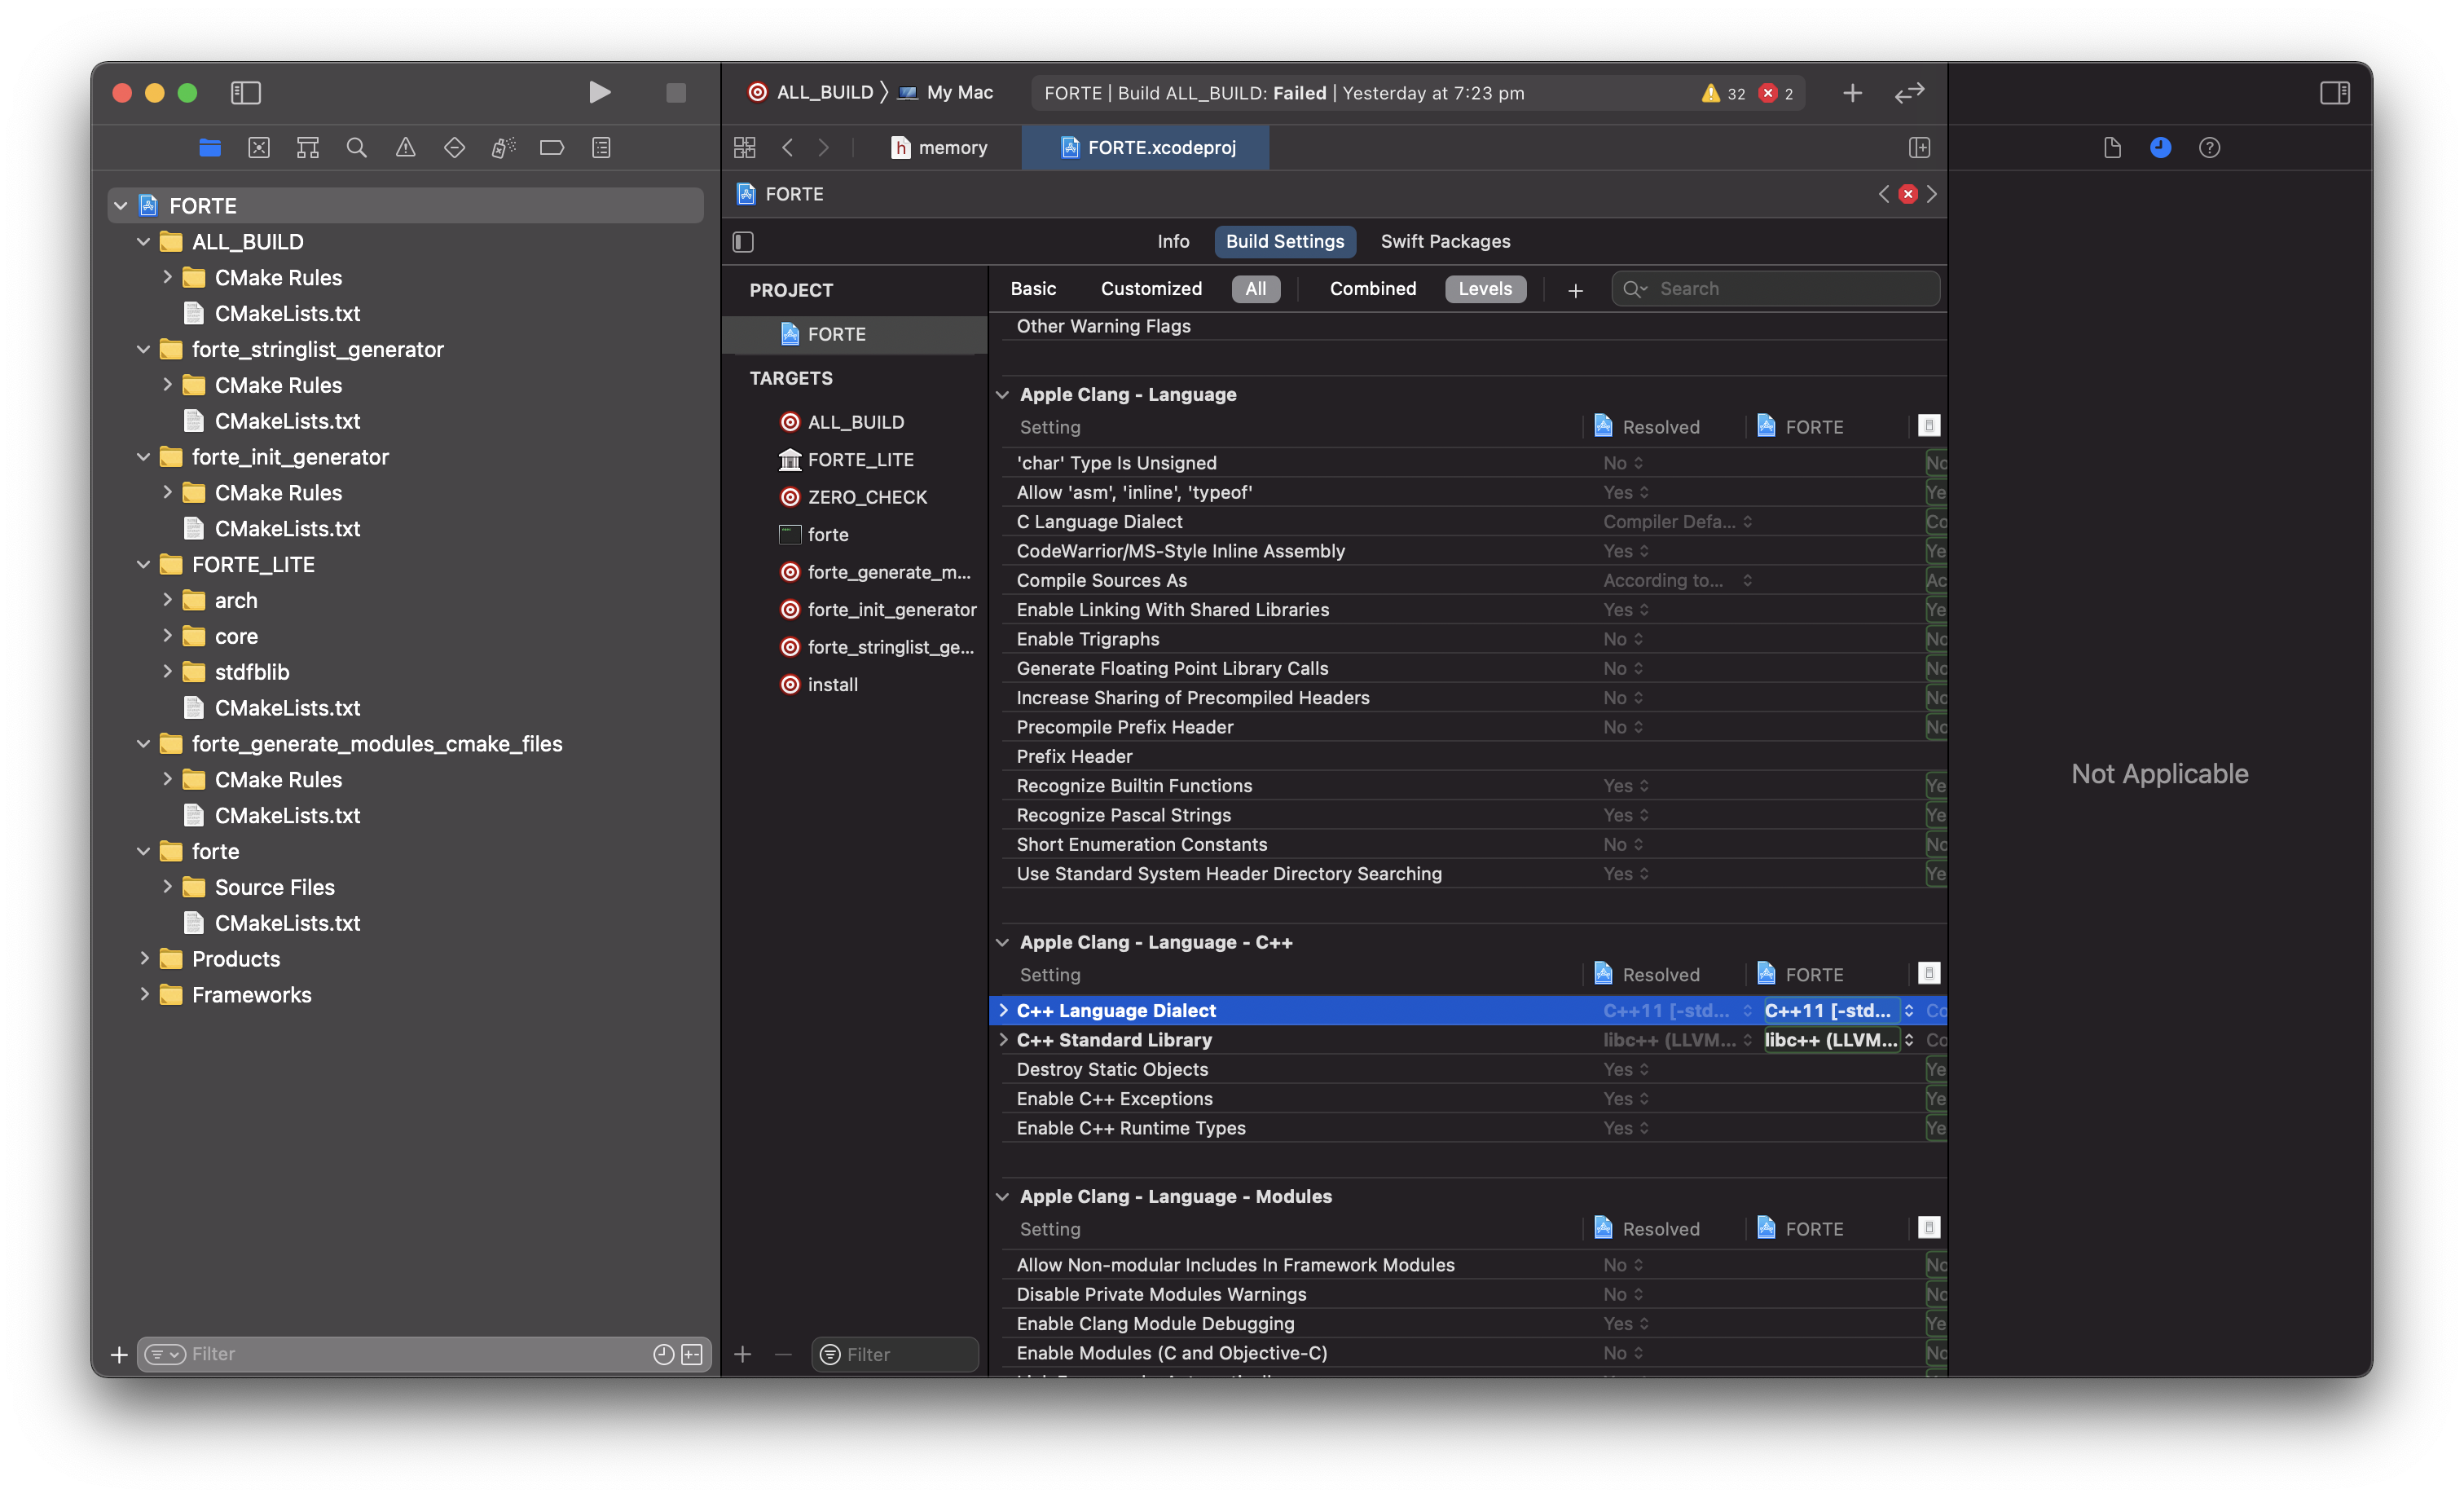Image resolution: width=2464 pixels, height=1498 pixels.
Task: Open the Project navigator folder icon
Action: tap(210, 148)
